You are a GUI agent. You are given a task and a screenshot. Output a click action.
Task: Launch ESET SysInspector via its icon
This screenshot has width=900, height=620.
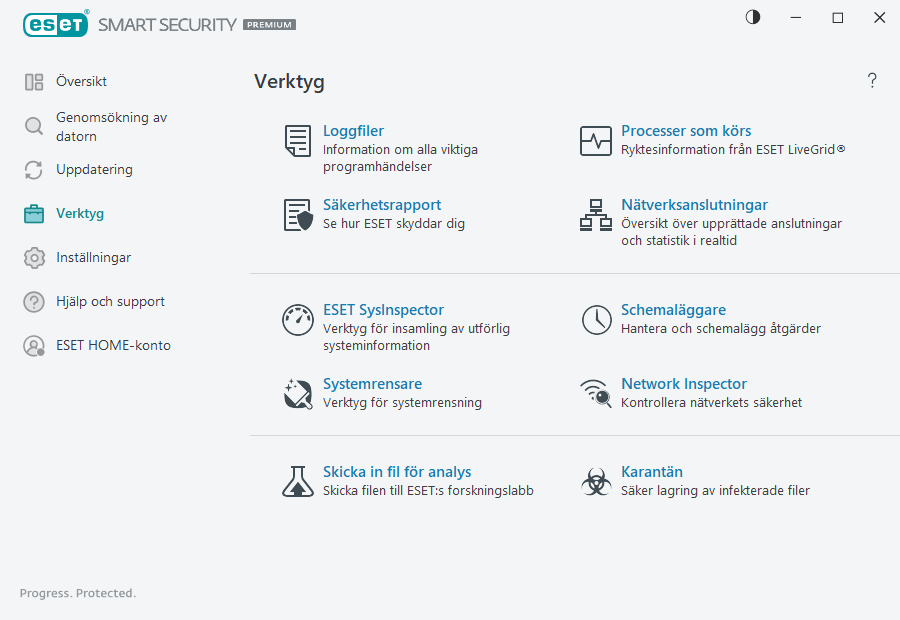click(x=297, y=320)
